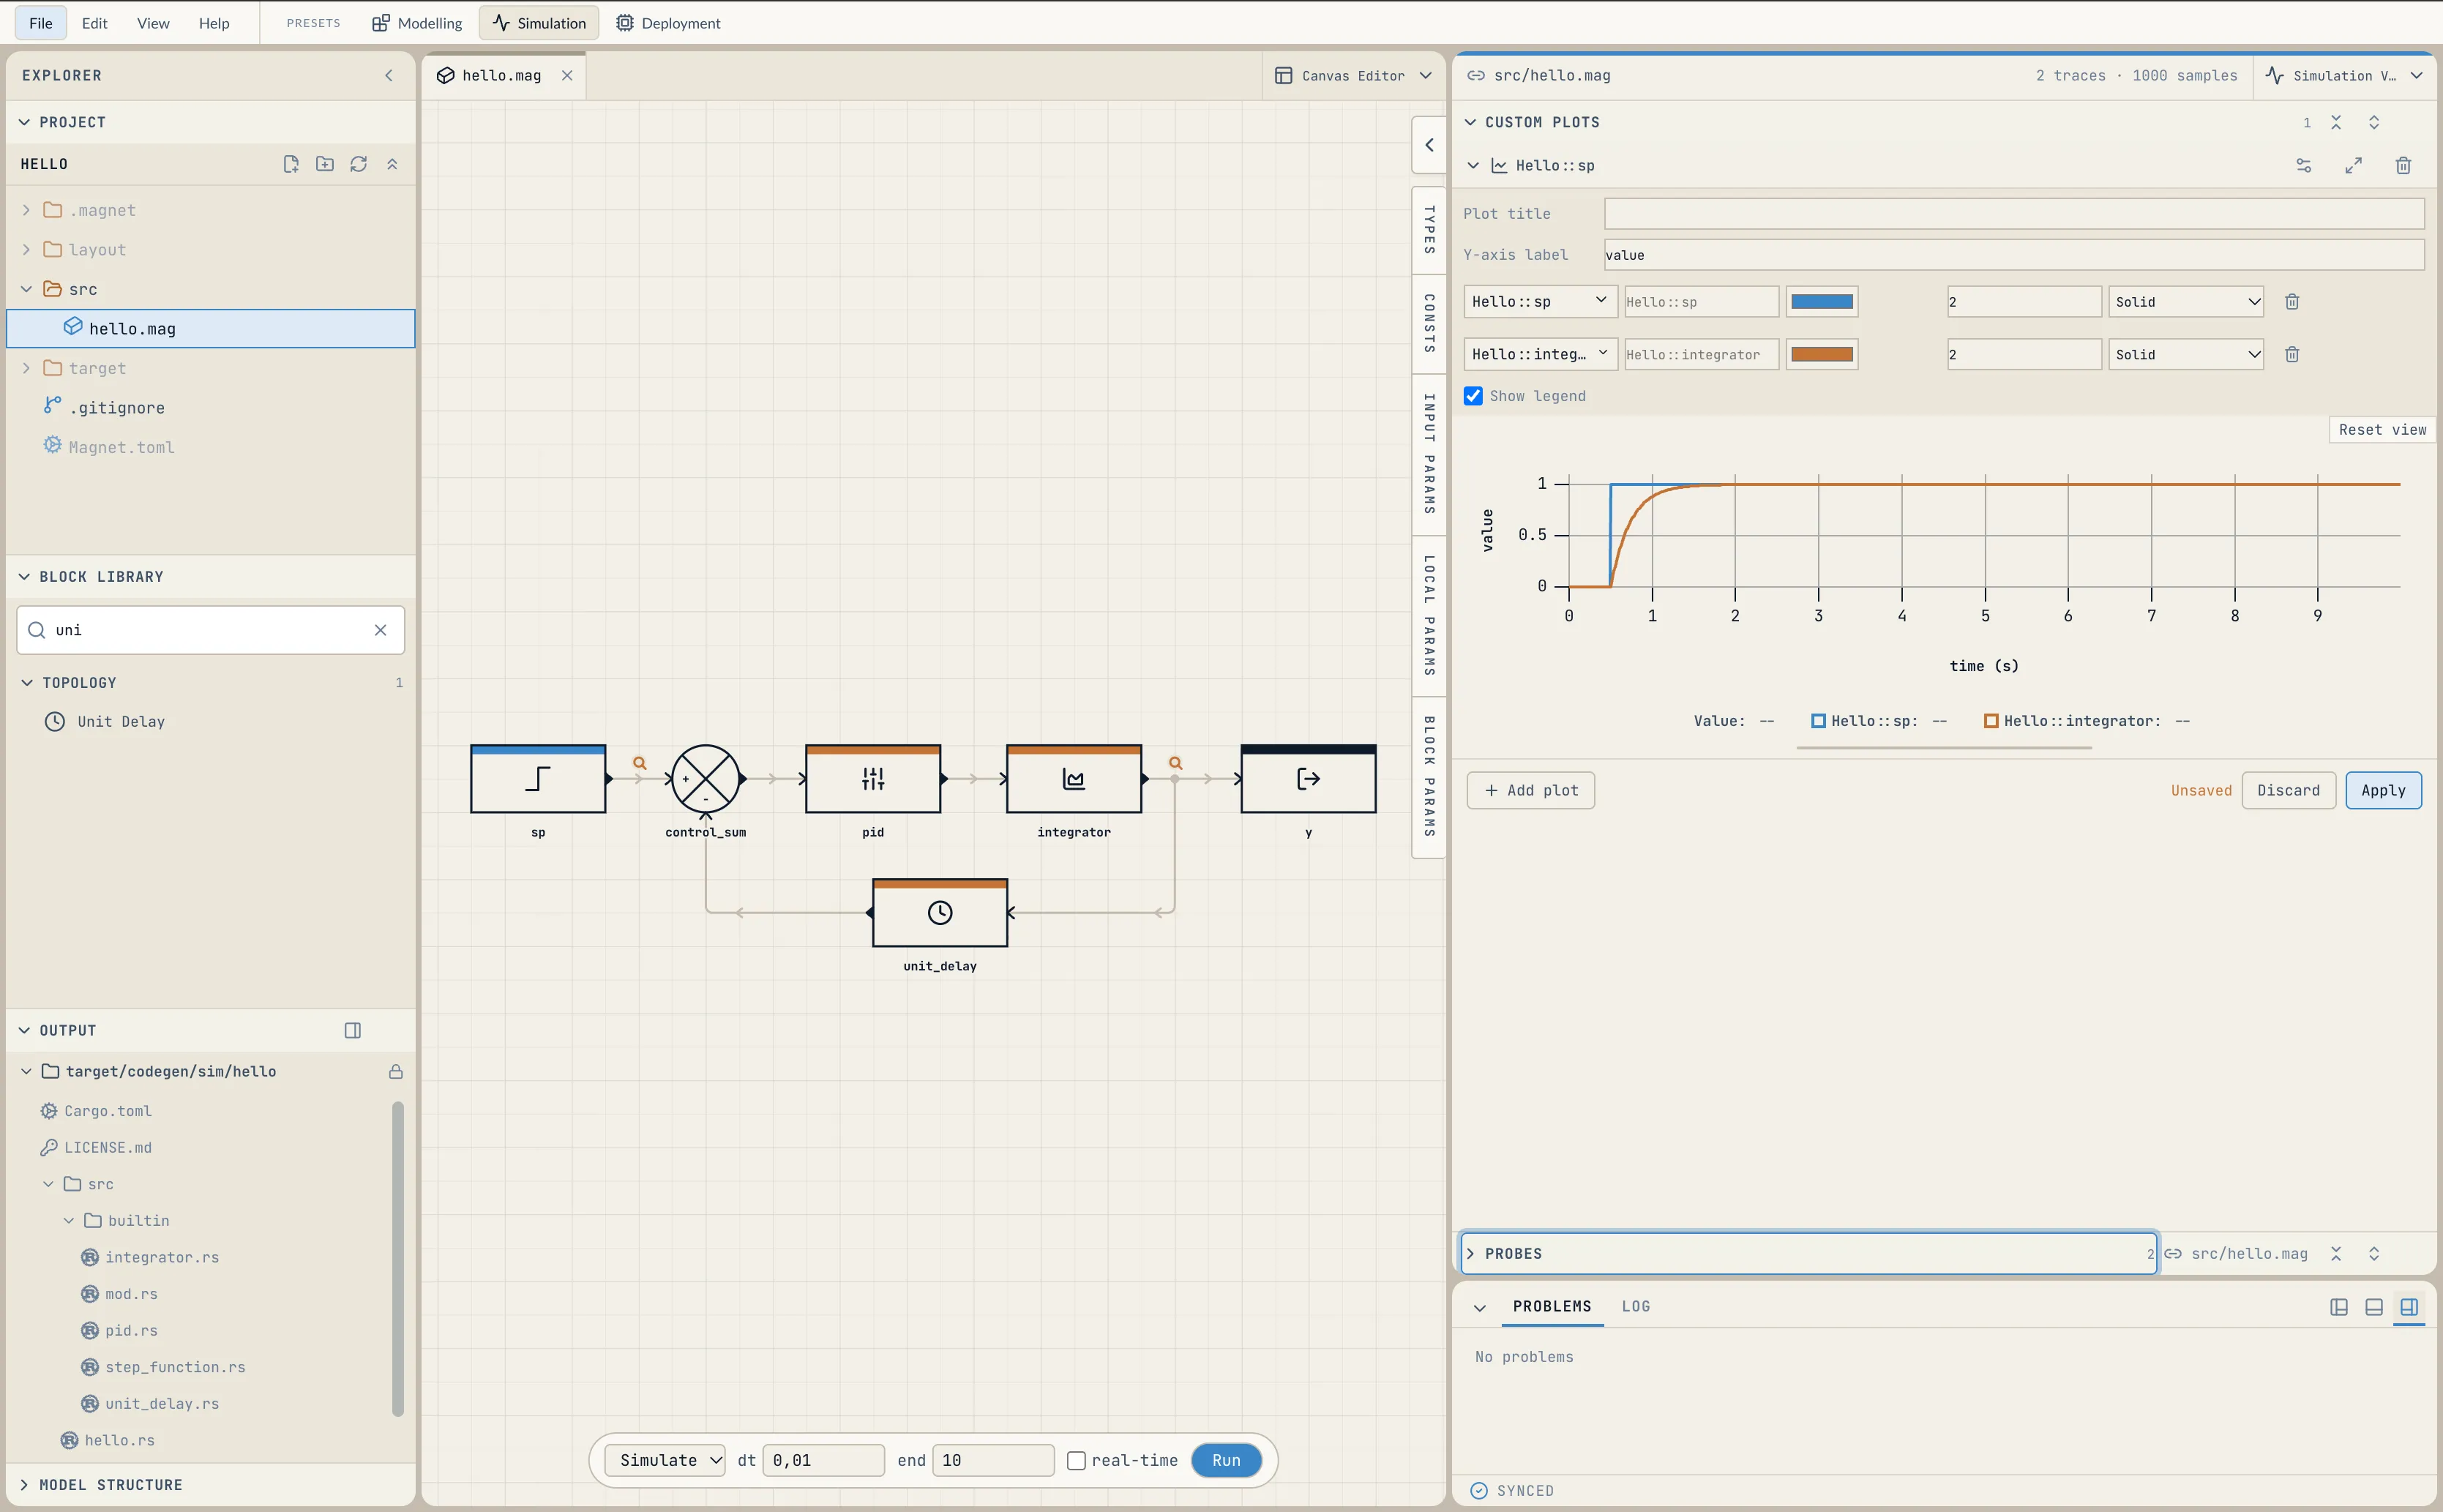Remove the Hello::sp trace row
The image size is (2443, 1512).
(2292, 302)
